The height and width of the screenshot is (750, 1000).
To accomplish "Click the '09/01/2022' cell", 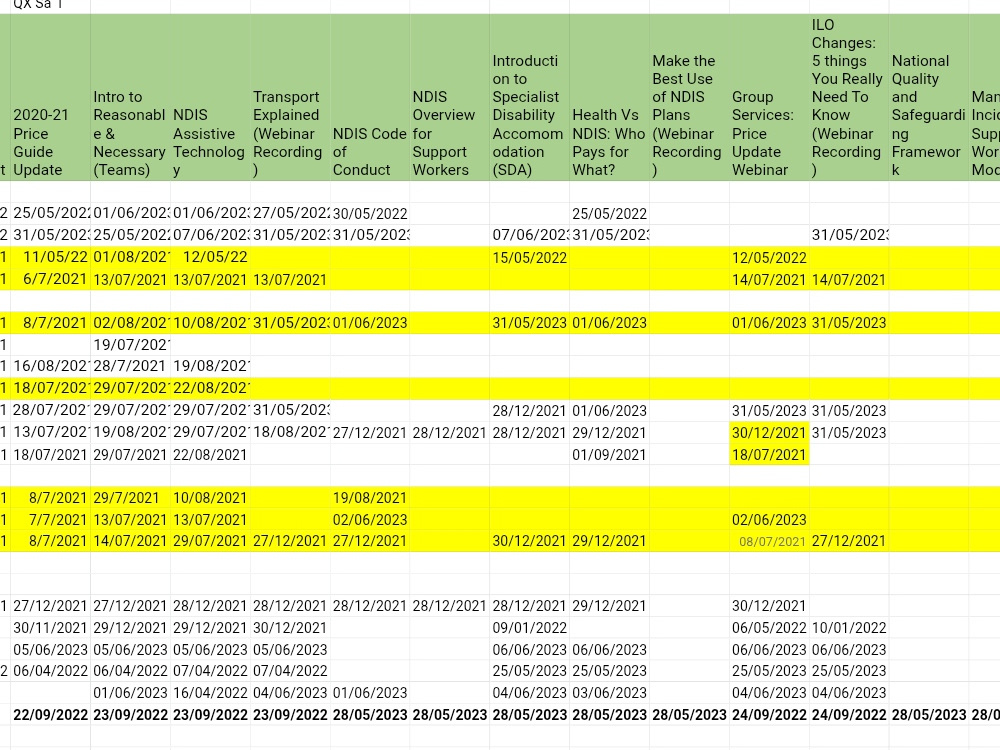I will (529, 628).
